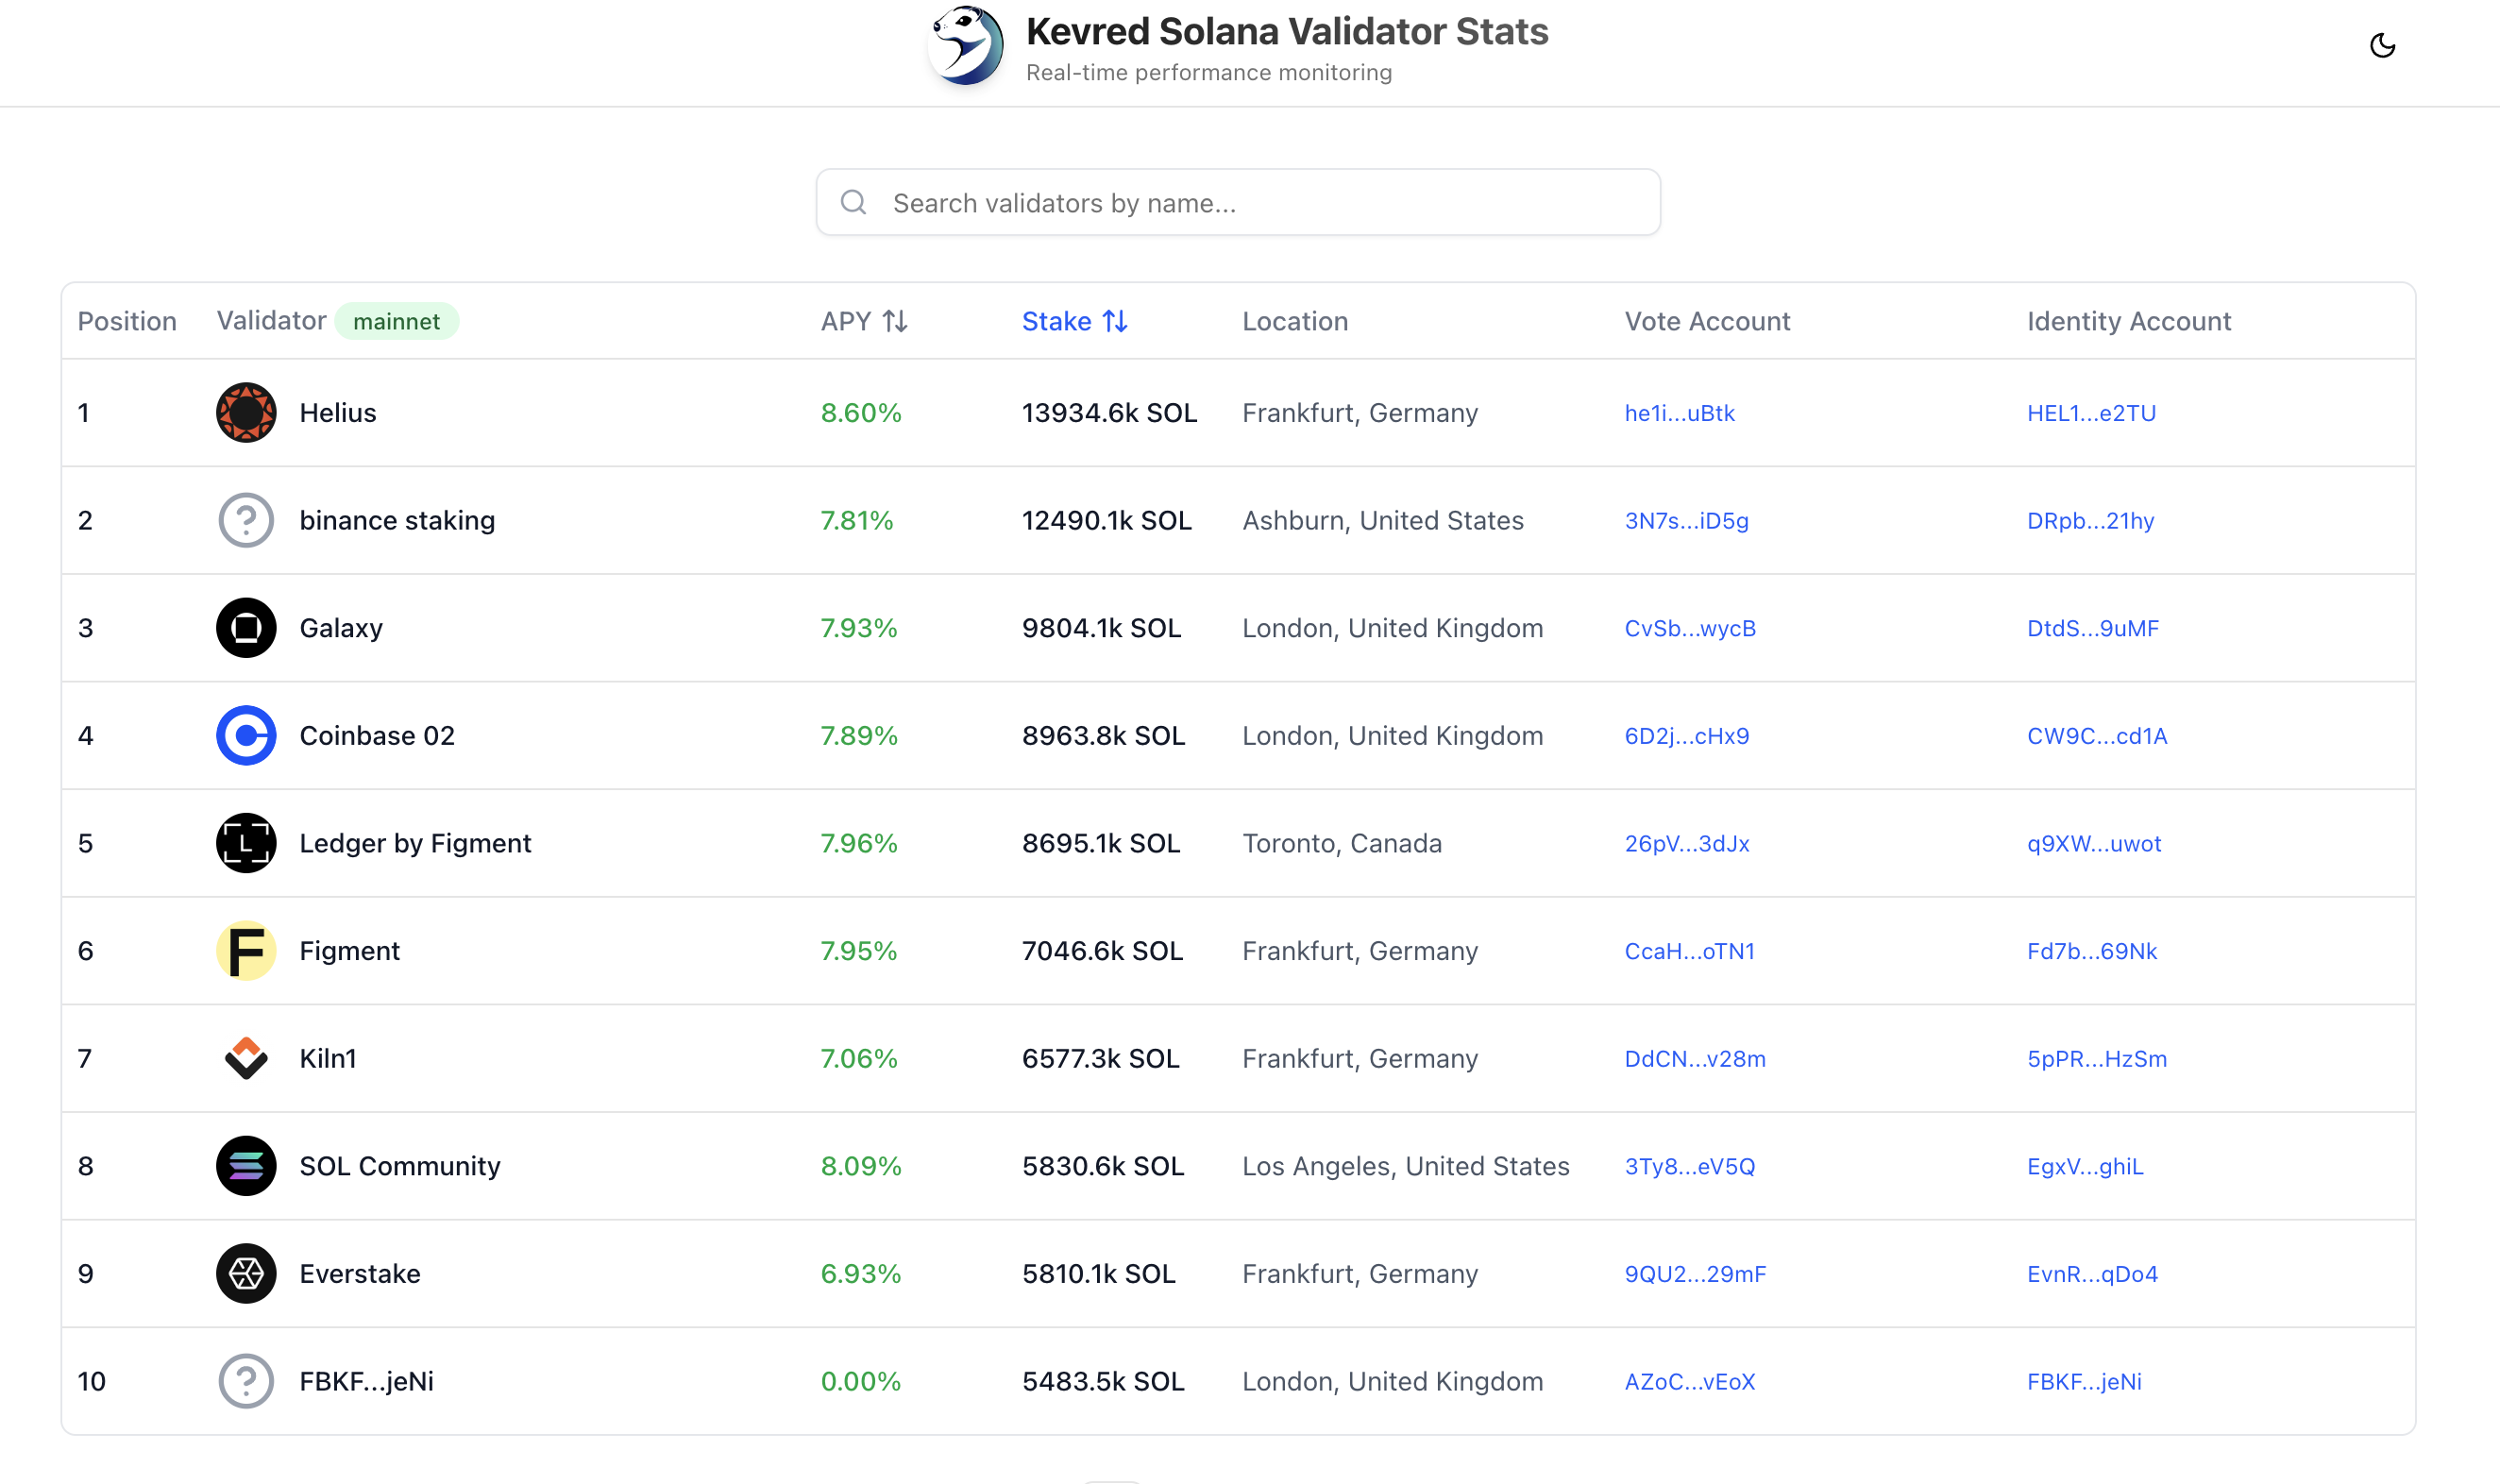Open identity account CW9C...cd1A
The height and width of the screenshot is (1484, 2500).
click(2097, 736)
